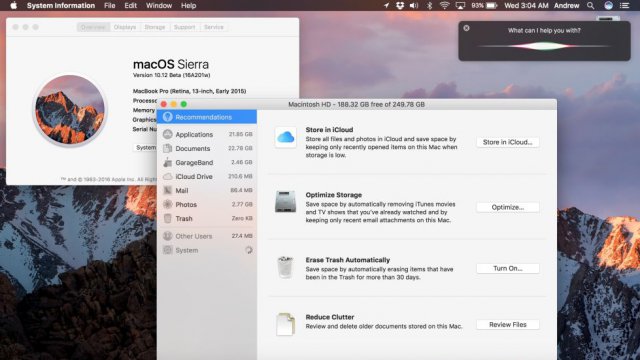Click the Photos flower sidebar icon
This screenshot has height=360, width=640.
167,204
